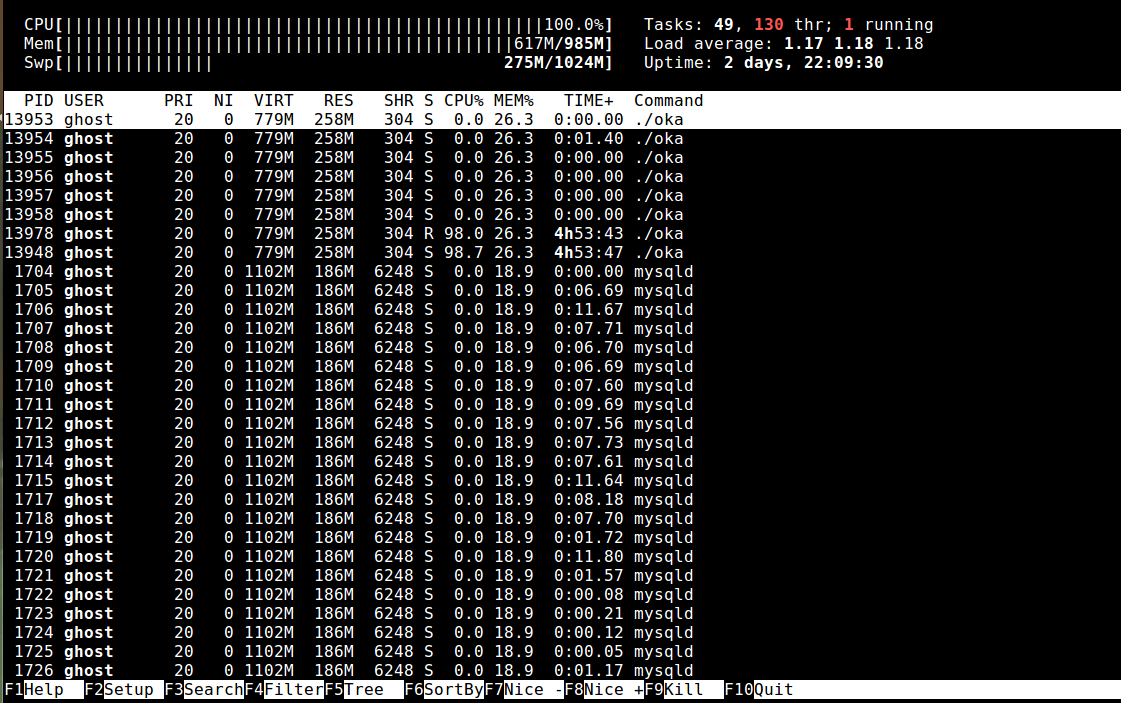Open the F2 Setup screen
The height and width of the screenshot is (703, 1121).
click(x=128, y=690)
